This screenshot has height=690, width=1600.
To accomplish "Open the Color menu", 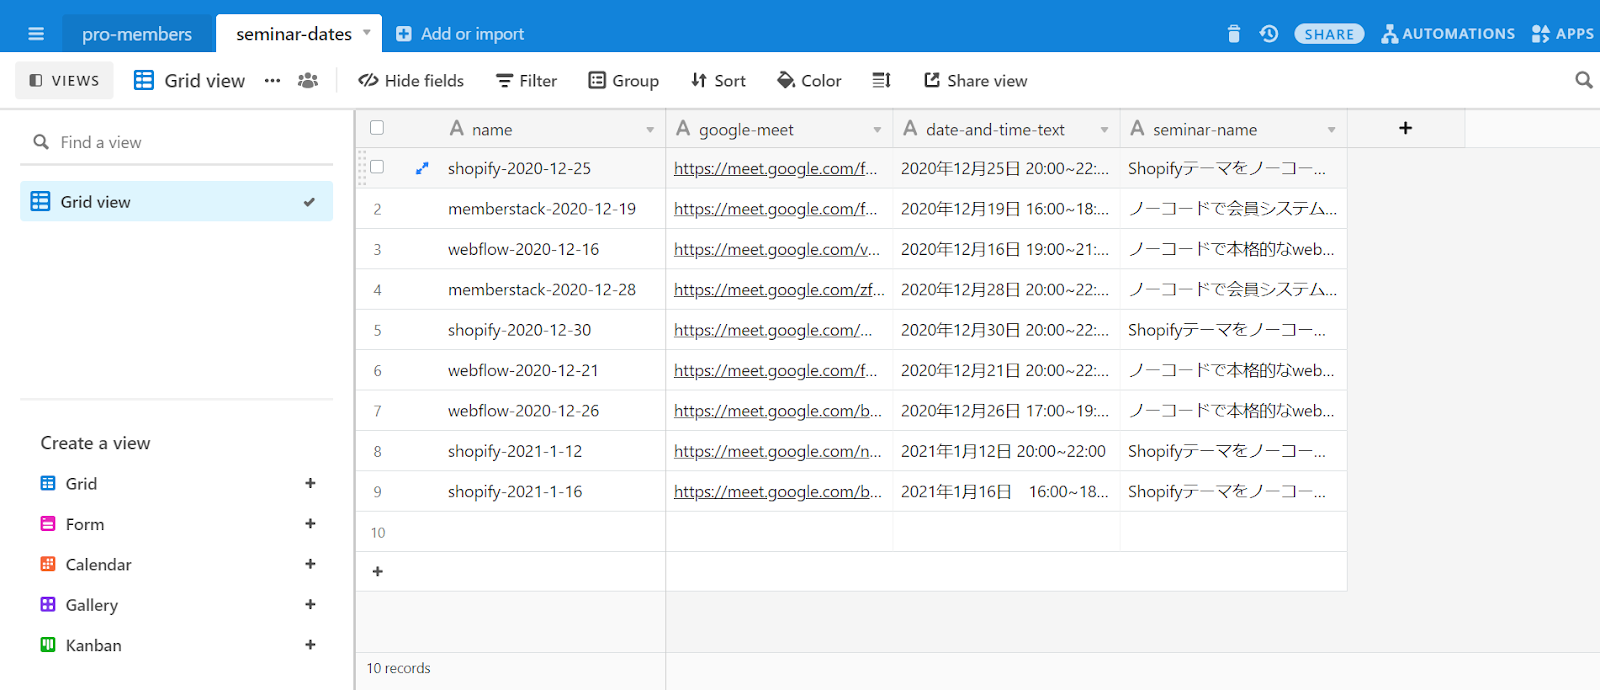I will 809,80.
